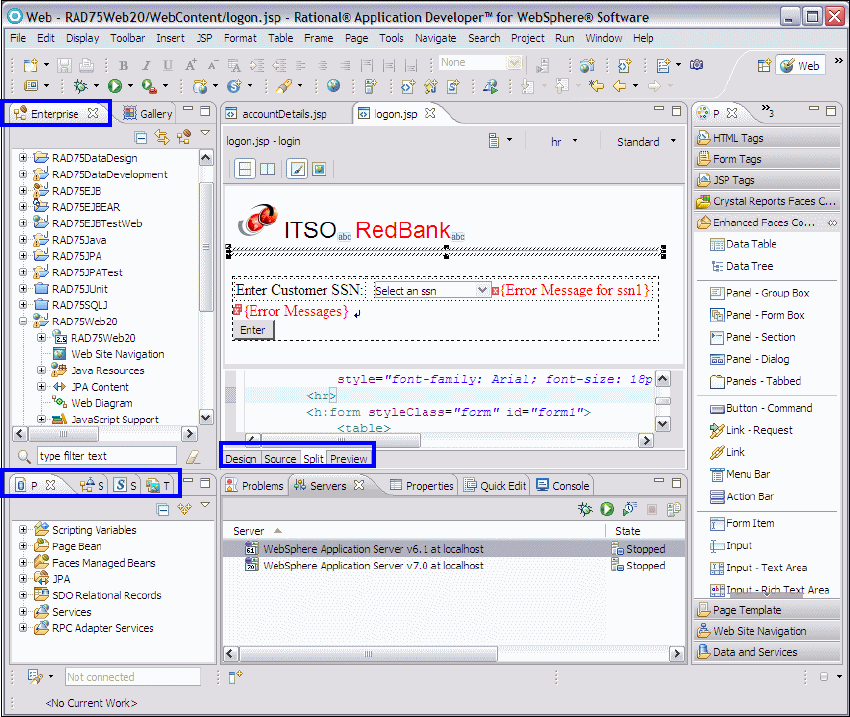
Task: Open the paragraph style None dropdown
Action: point(514,63)
